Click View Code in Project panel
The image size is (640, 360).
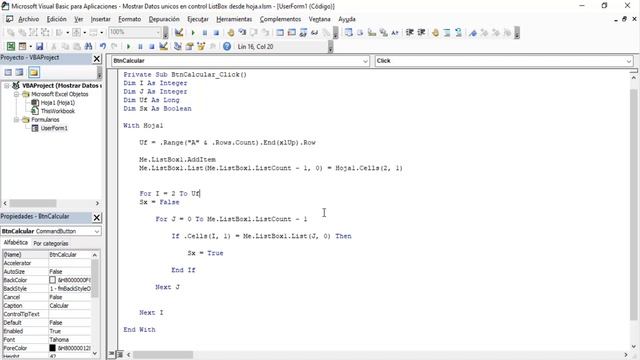8,73
